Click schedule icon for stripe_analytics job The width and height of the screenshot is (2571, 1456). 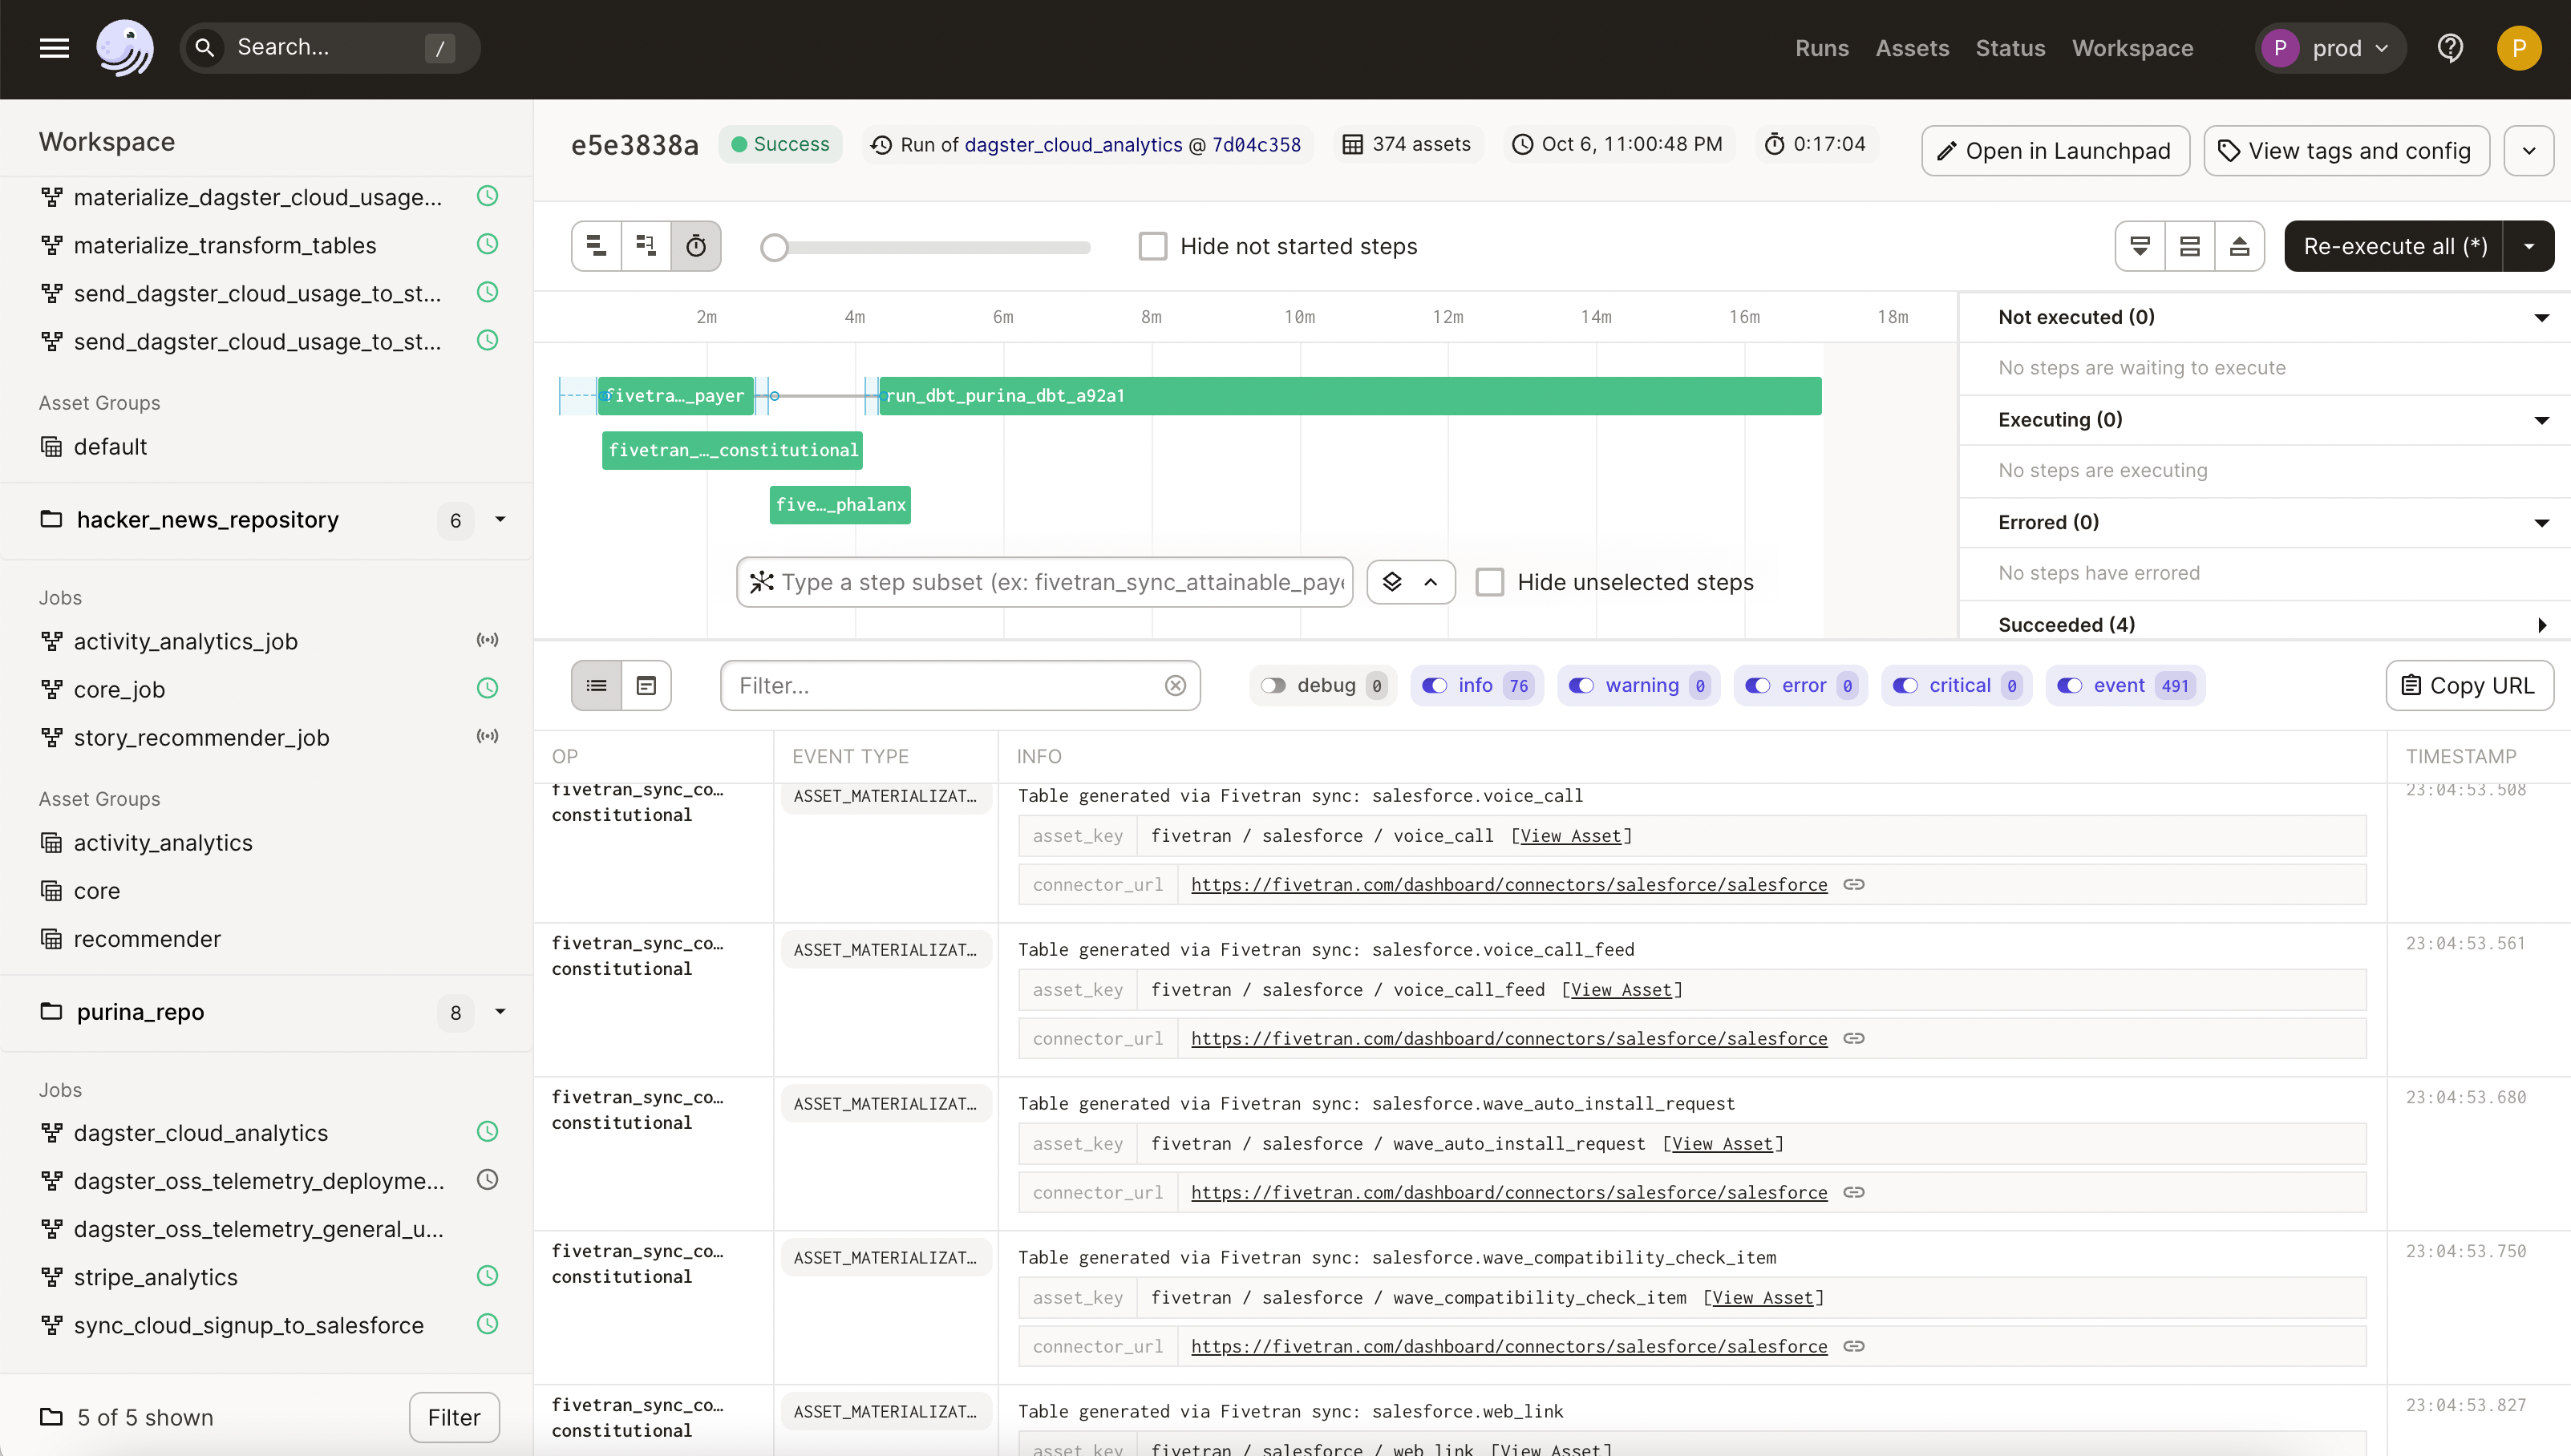click(487, 1275)
